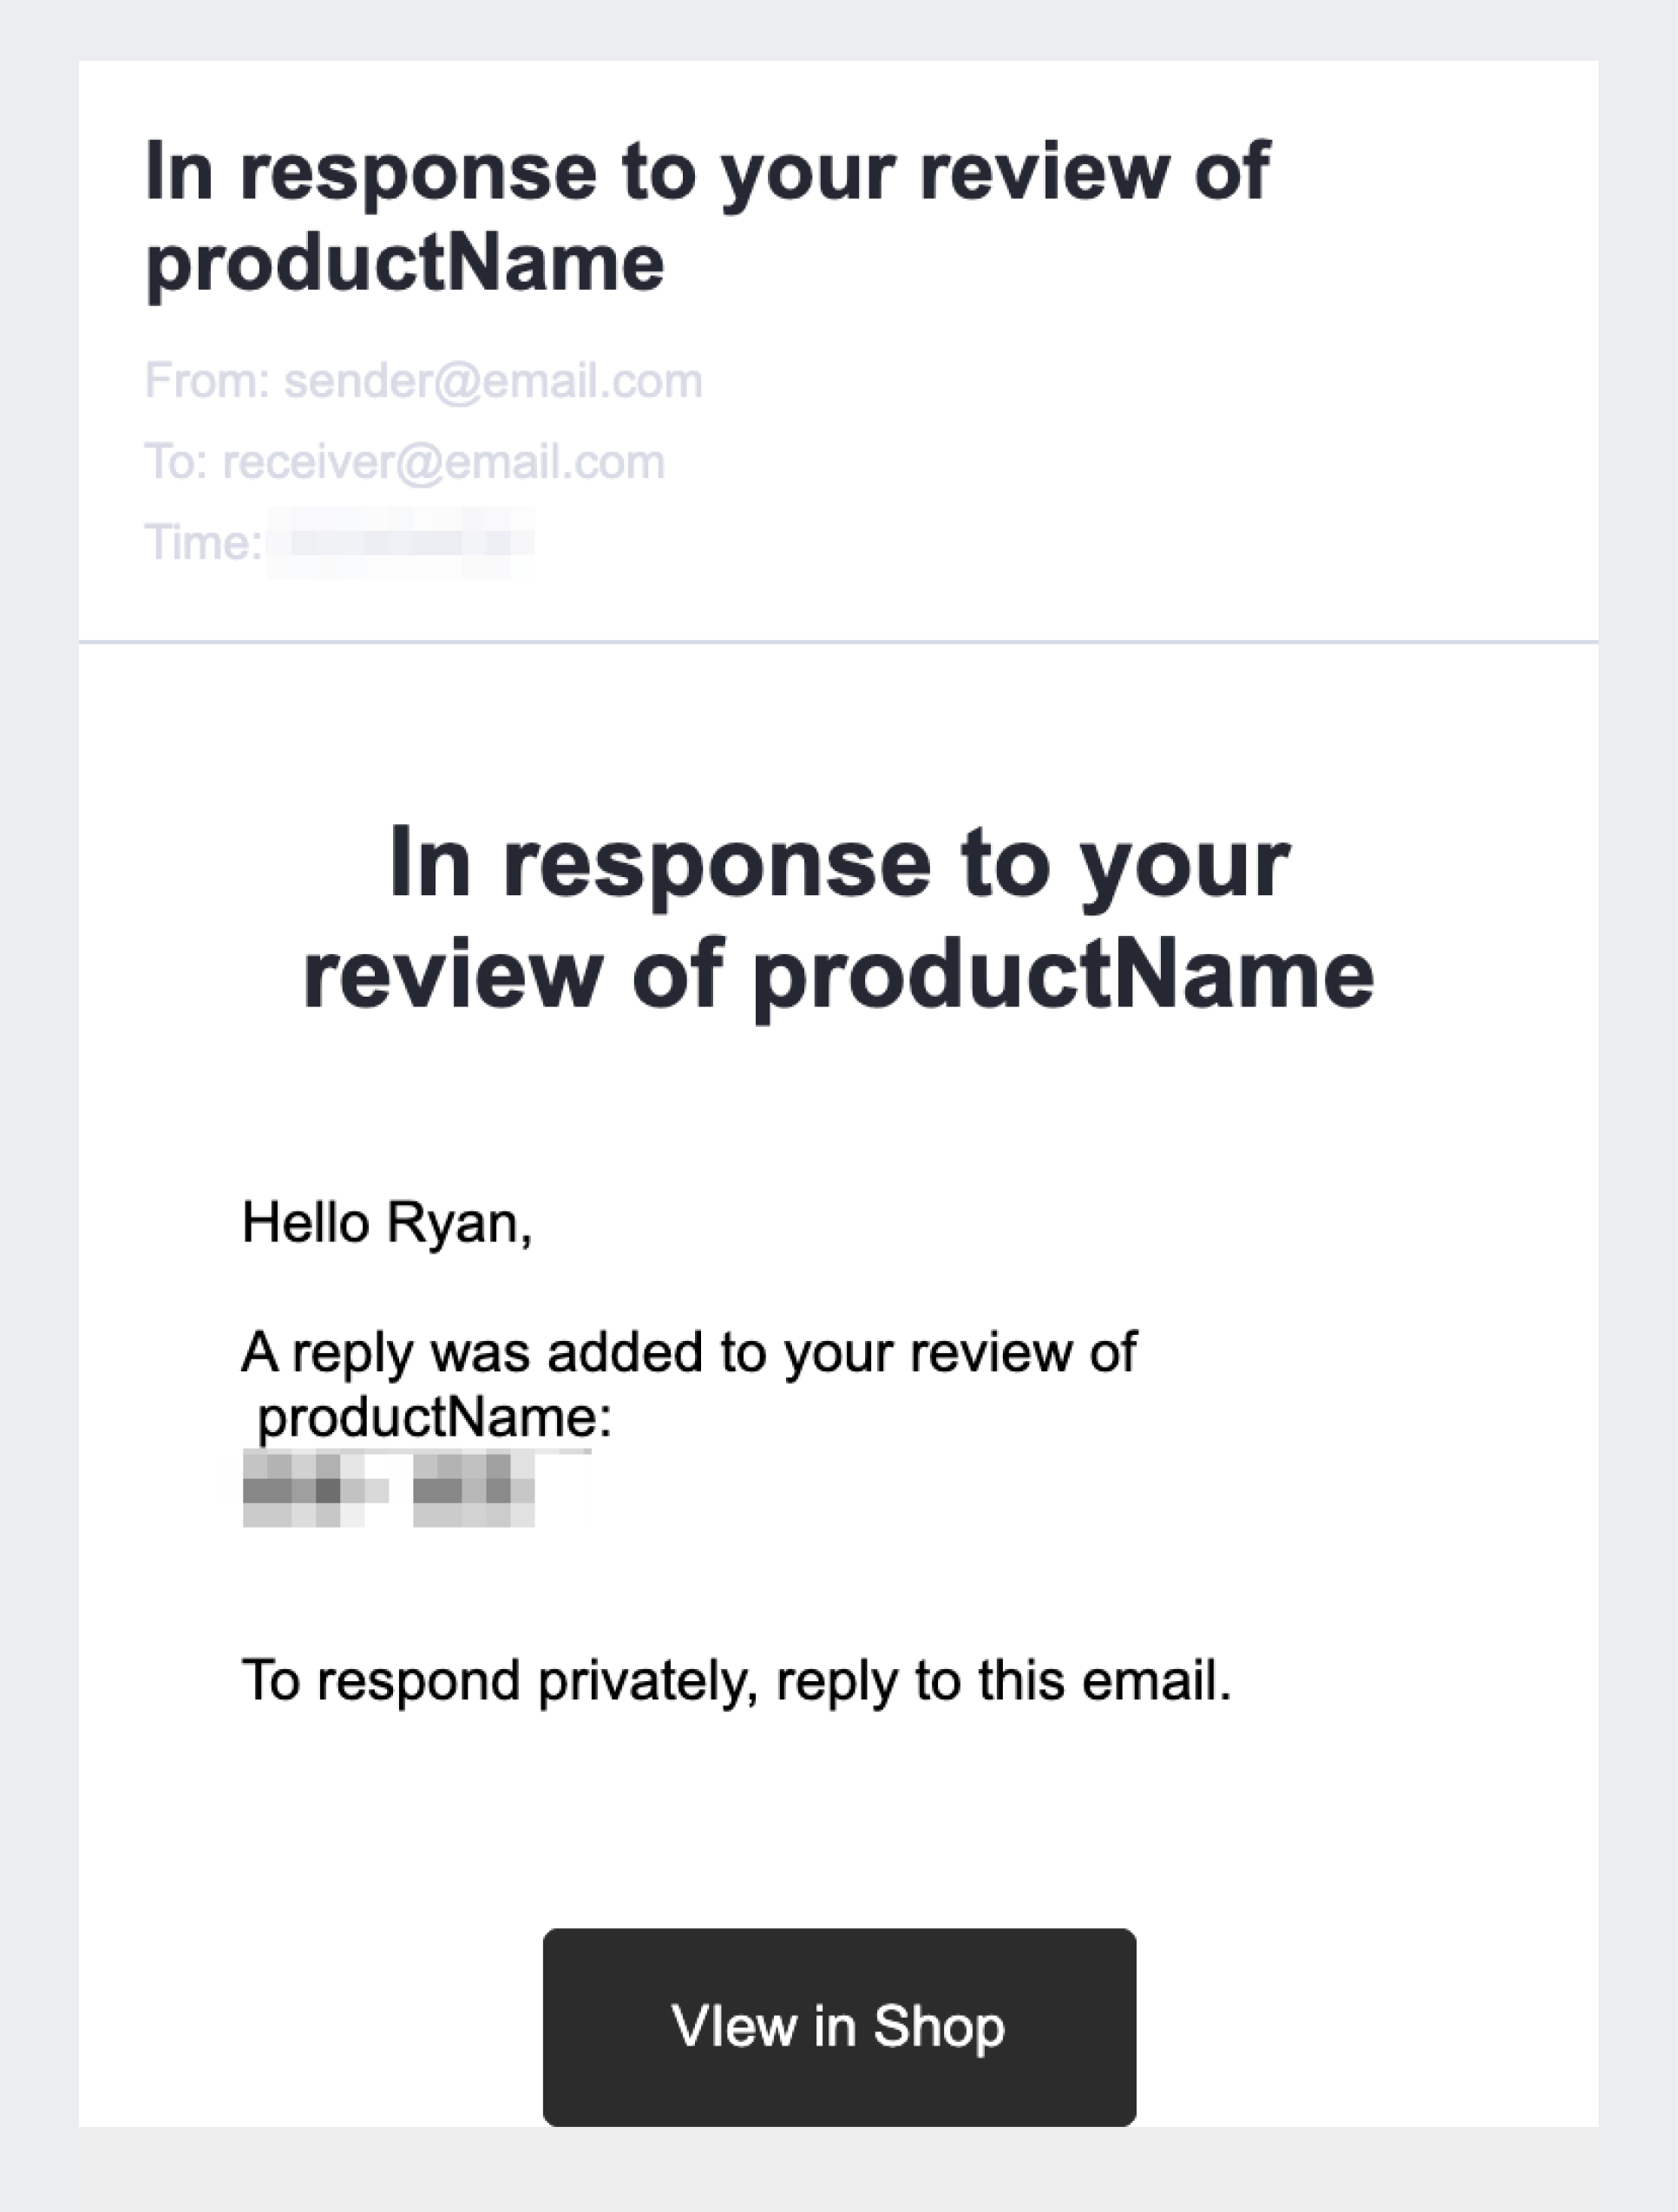Screen dimensions: 1678x2212
Task: Click the "From:" label in header
Action: [x=207, y=381]
